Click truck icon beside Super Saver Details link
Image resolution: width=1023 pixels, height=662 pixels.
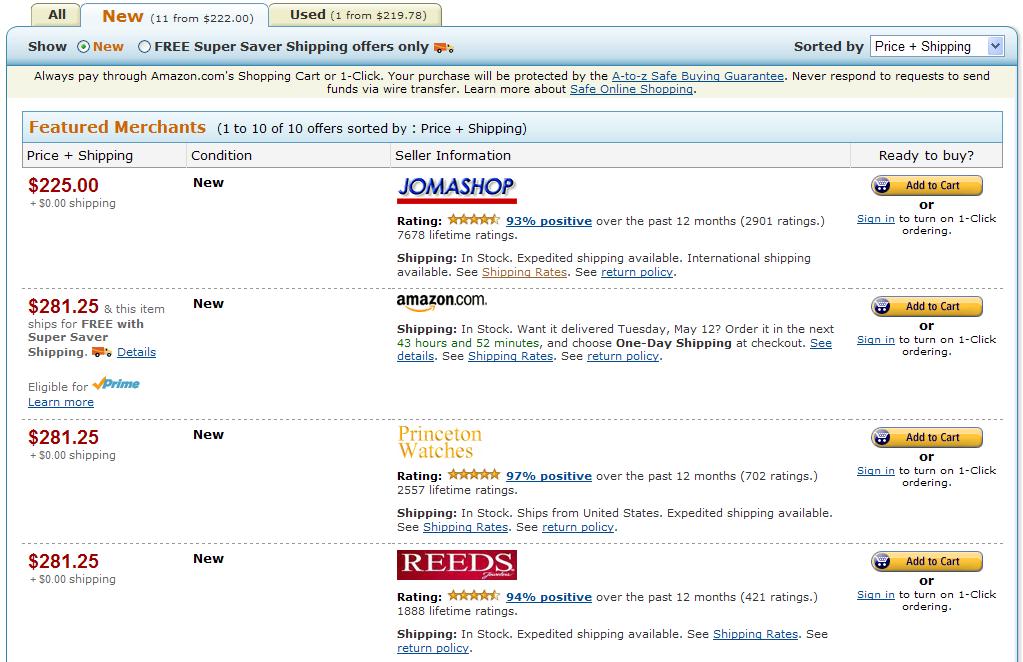point(101,352)
